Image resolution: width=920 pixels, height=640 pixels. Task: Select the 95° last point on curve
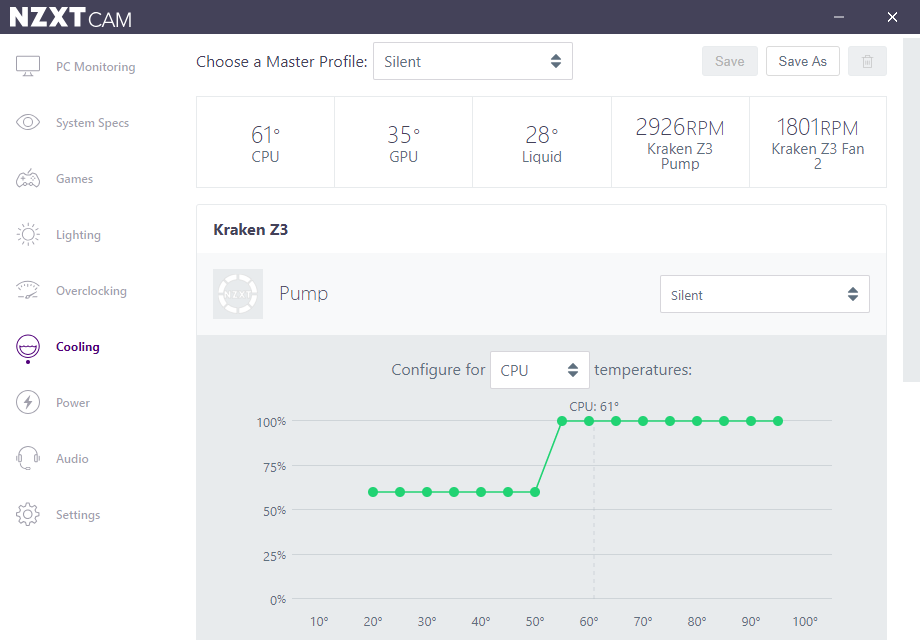[x=778, y=421]
